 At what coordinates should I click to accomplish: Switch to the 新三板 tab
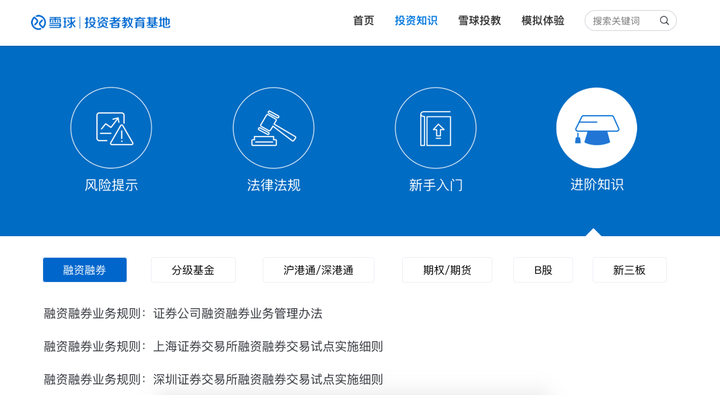(630, 270)
